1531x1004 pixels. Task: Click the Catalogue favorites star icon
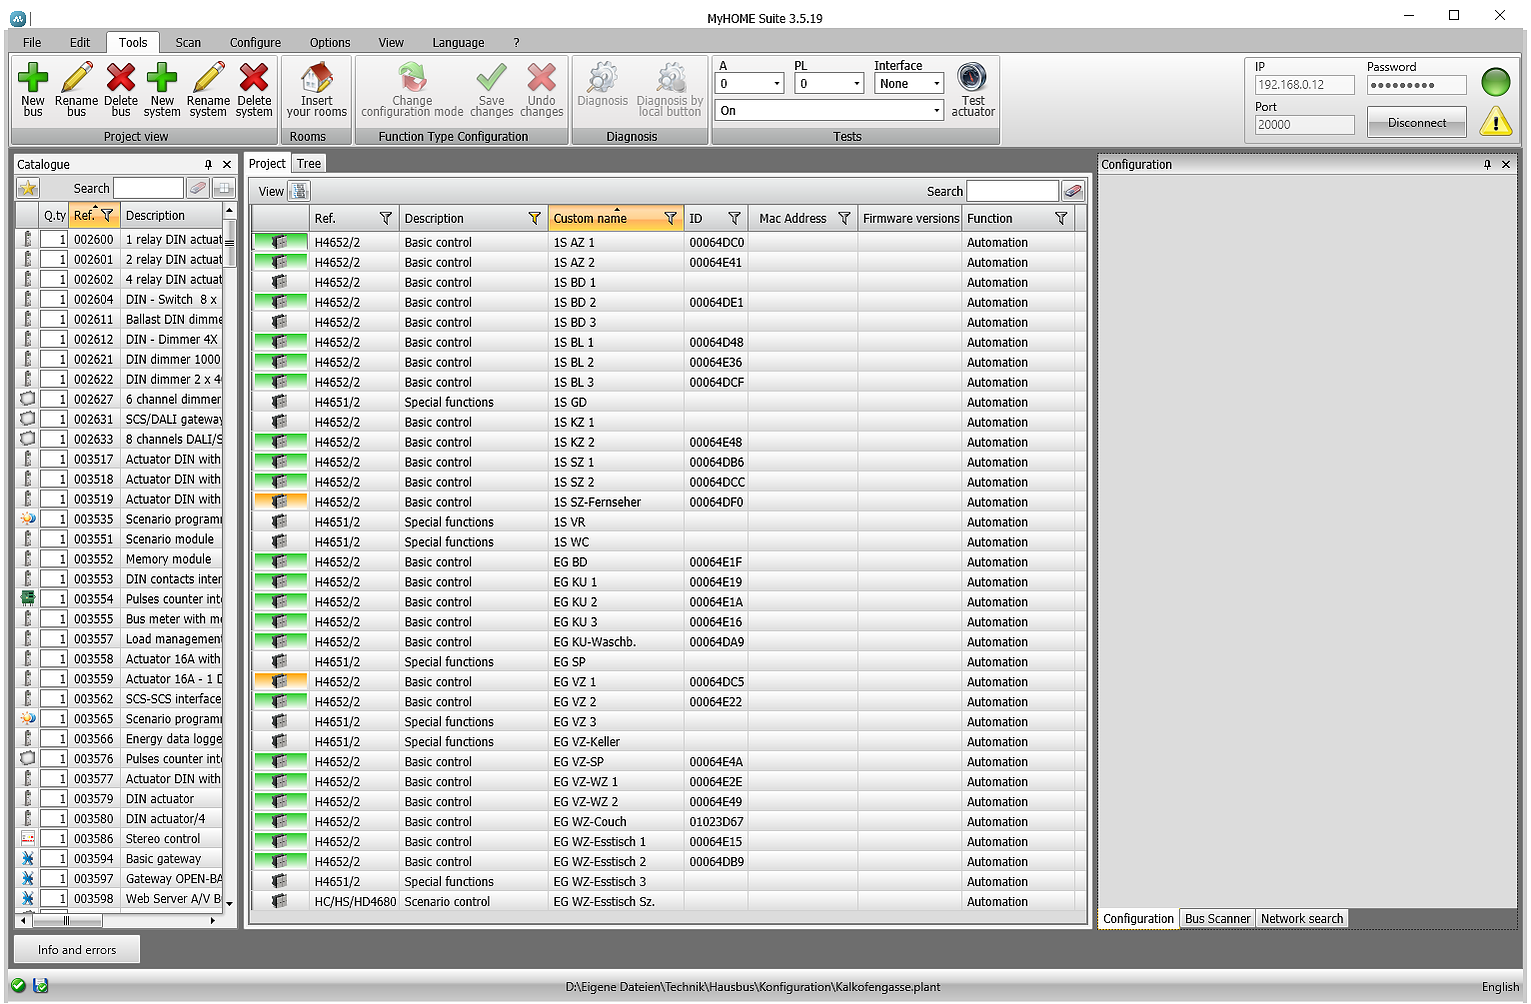point(28,188)
